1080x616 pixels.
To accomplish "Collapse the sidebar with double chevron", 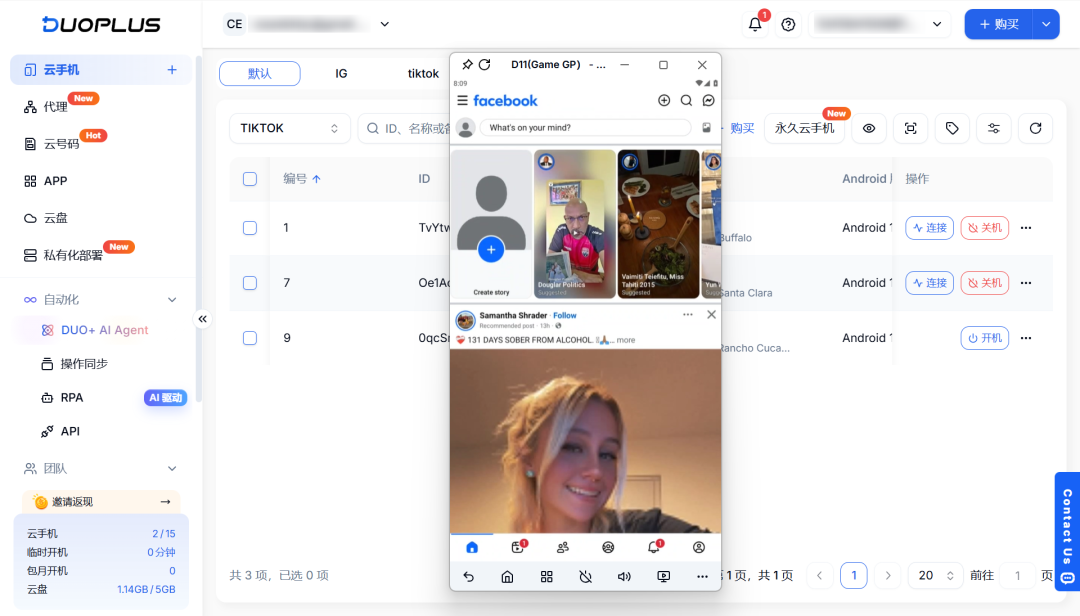I will [x=202, y=319].
